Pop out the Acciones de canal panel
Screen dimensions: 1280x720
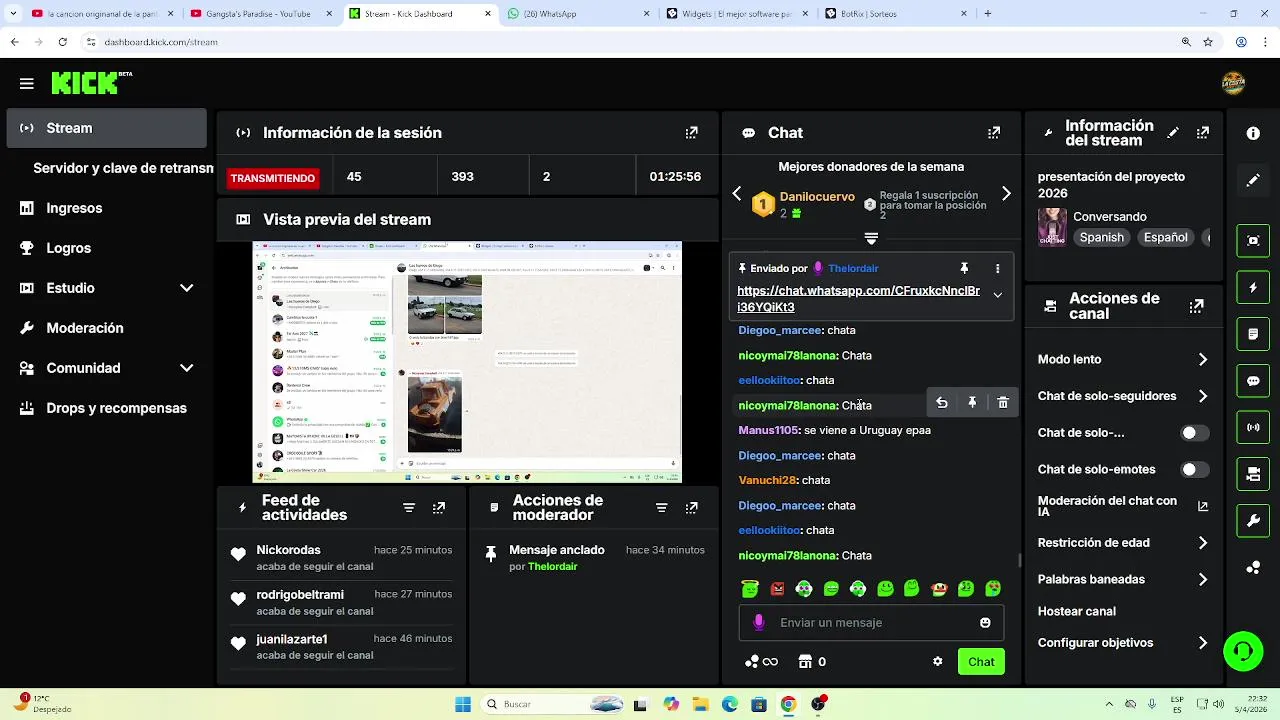(1196, 306)
